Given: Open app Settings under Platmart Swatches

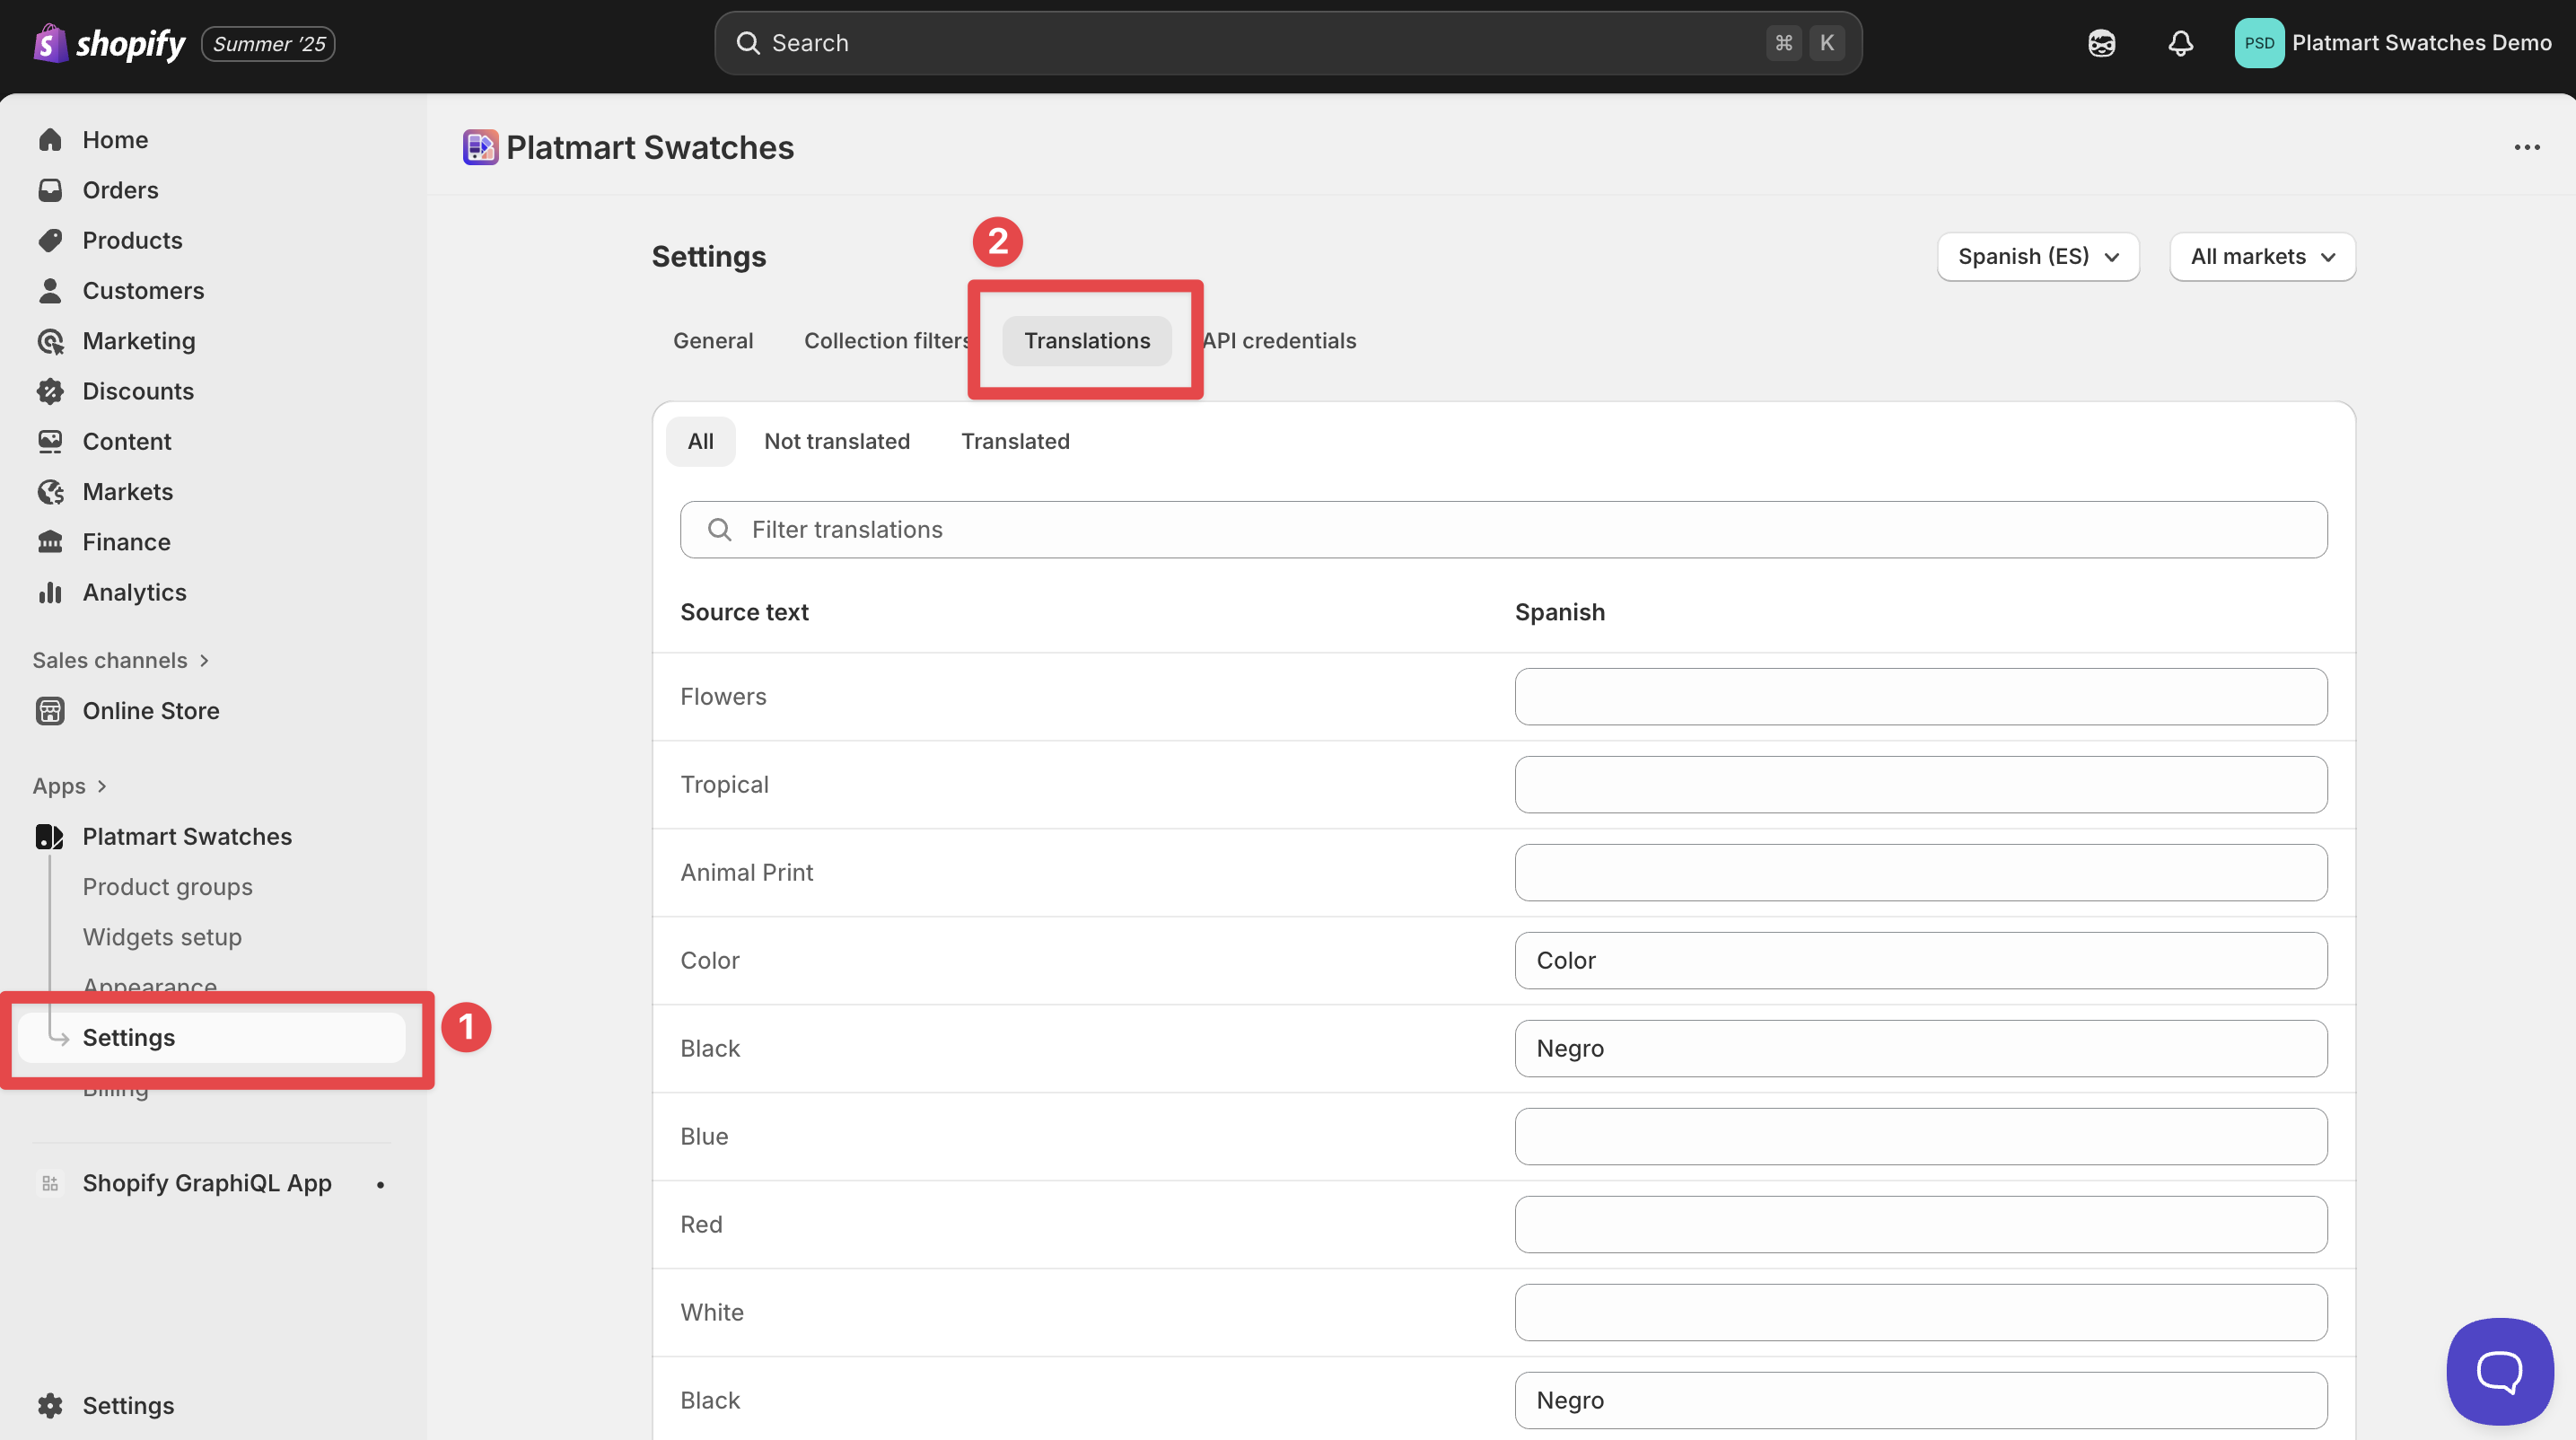Looking at the screenshot, I should point(211,1038).
